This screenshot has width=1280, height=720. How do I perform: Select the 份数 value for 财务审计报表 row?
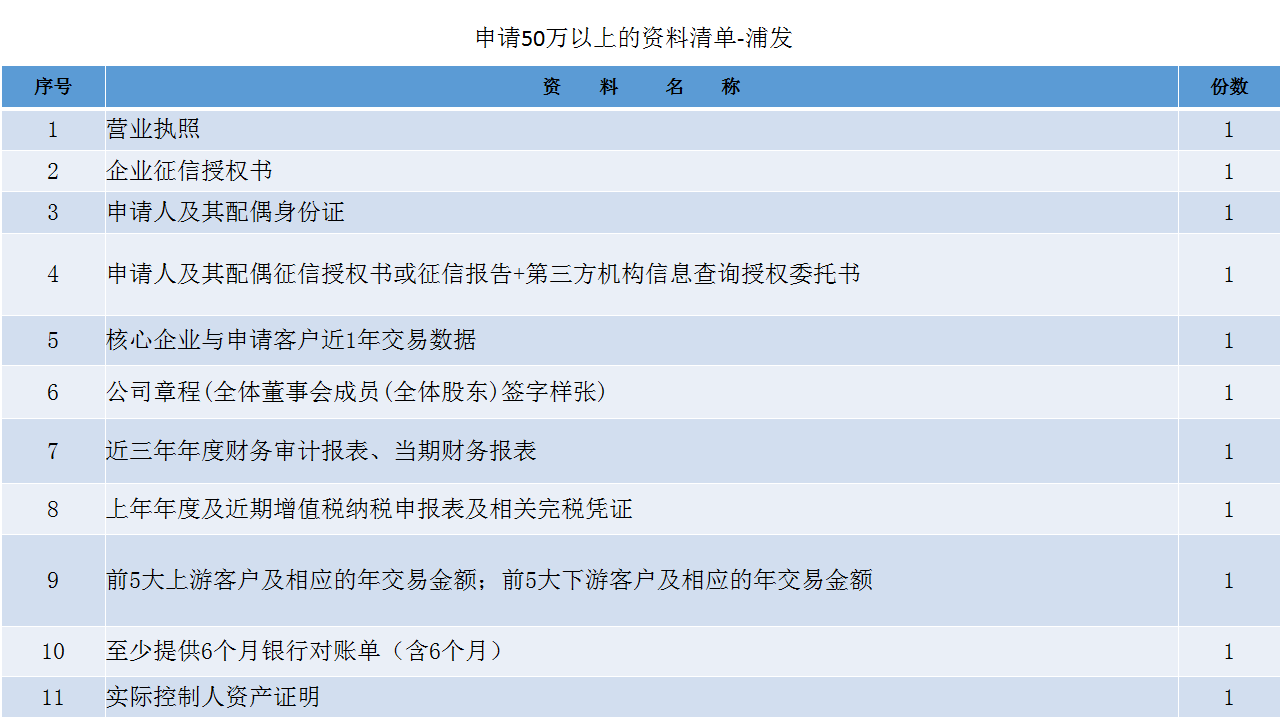tap(1229, 451)
